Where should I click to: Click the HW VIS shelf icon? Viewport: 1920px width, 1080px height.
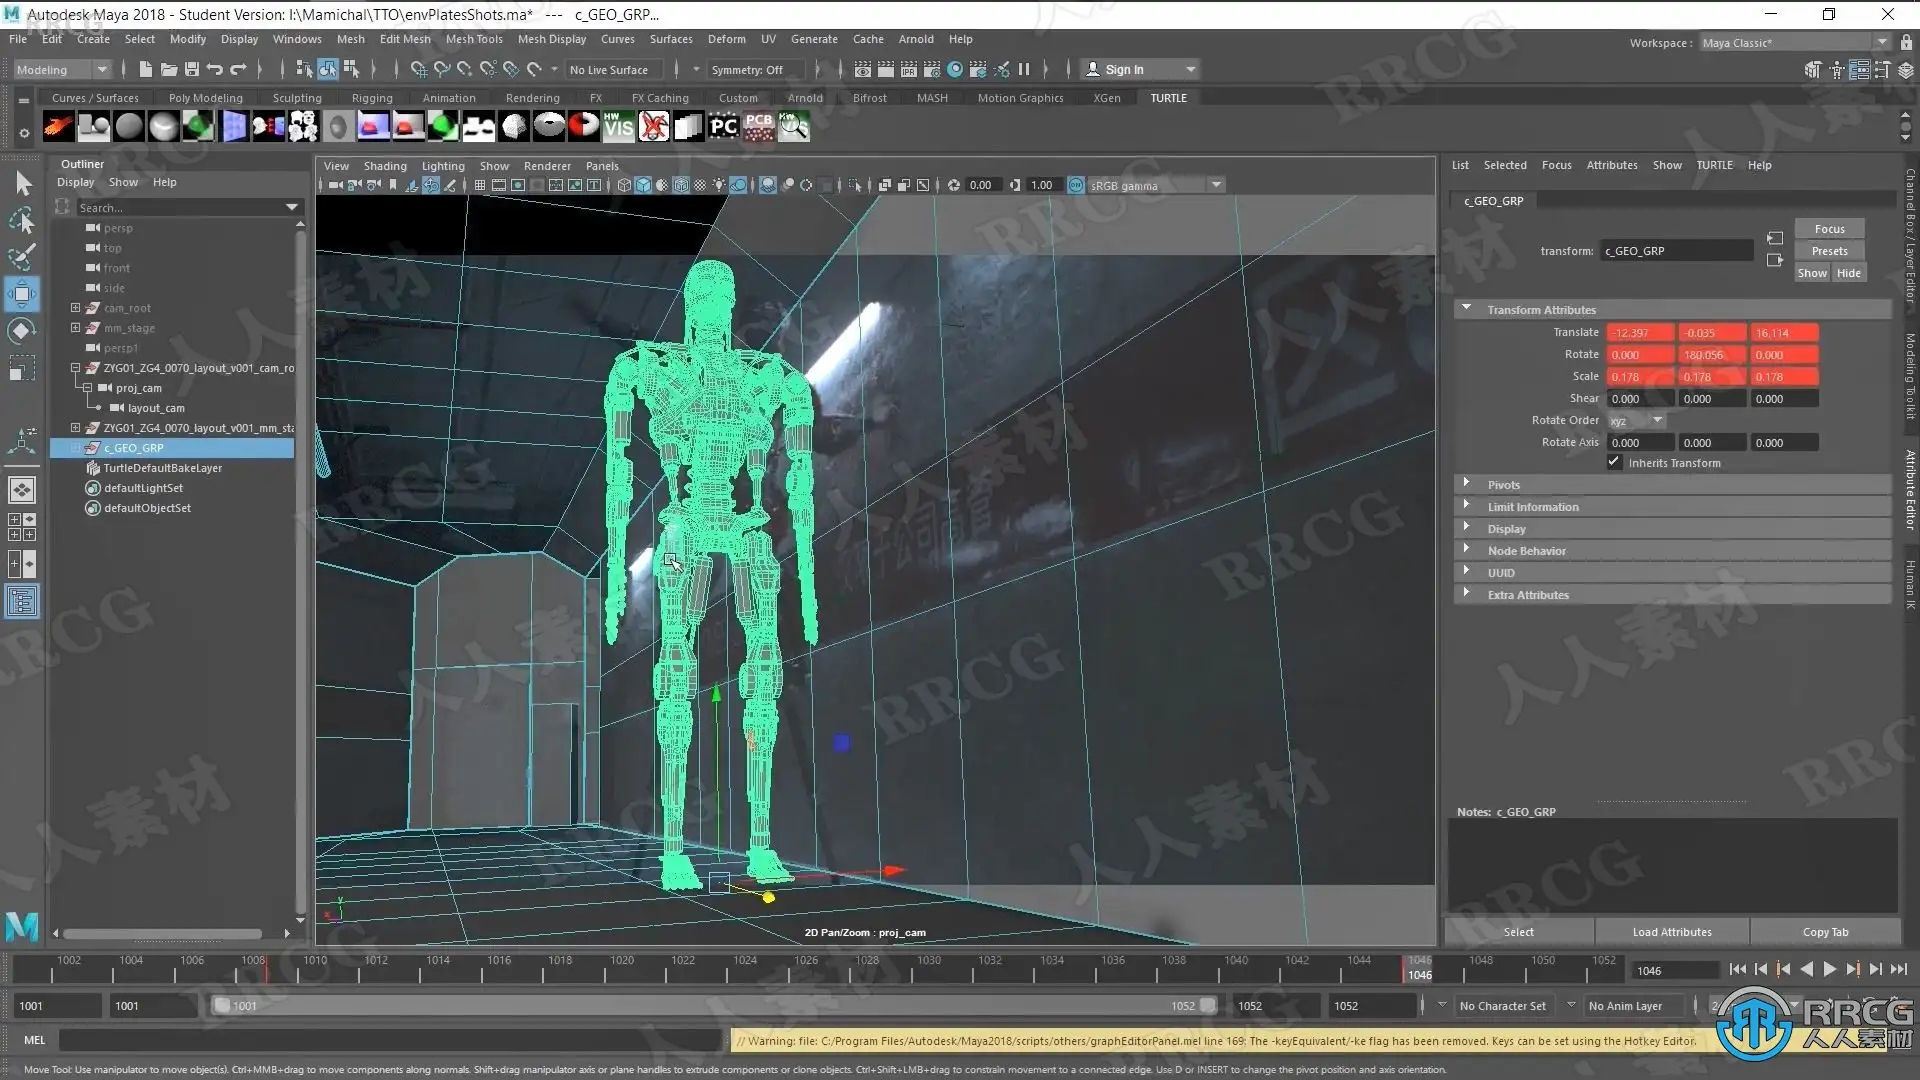coord(618,126)
